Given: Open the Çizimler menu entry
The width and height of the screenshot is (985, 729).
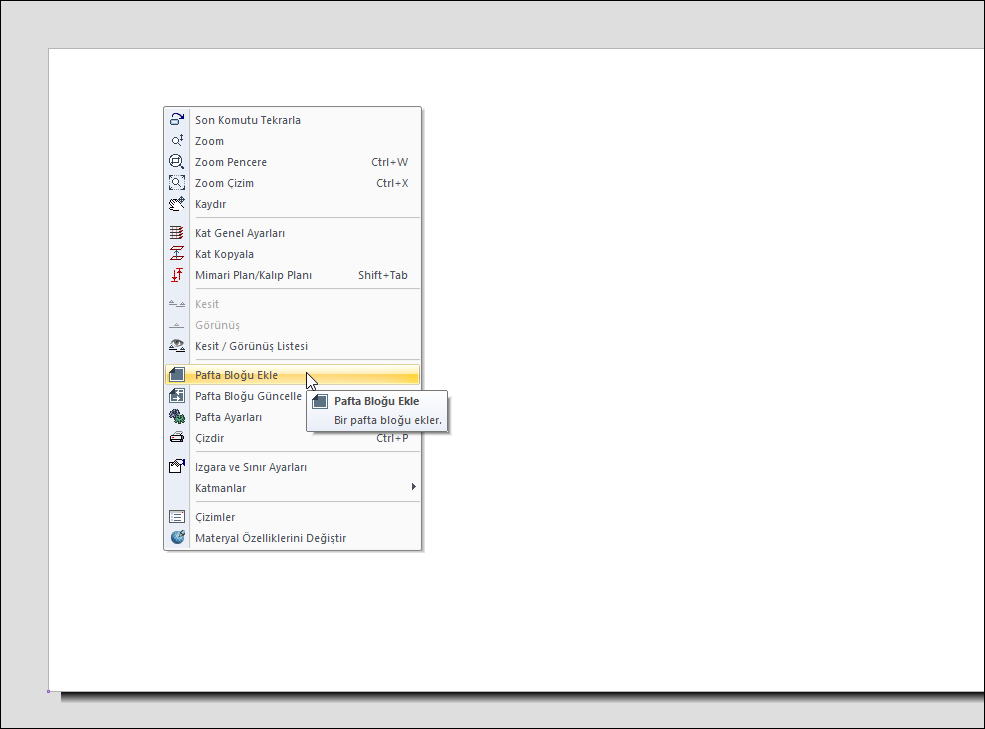Looking at the screenshot, I should [x=215, y=517].
